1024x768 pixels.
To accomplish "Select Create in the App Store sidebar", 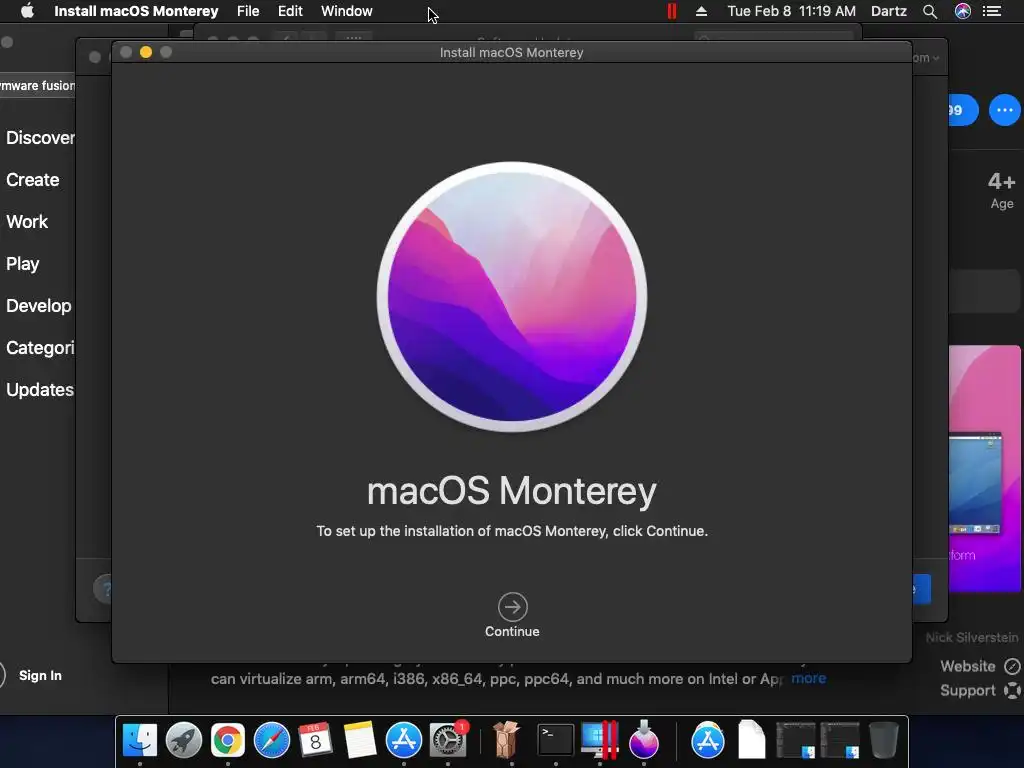I will [33, 180].
